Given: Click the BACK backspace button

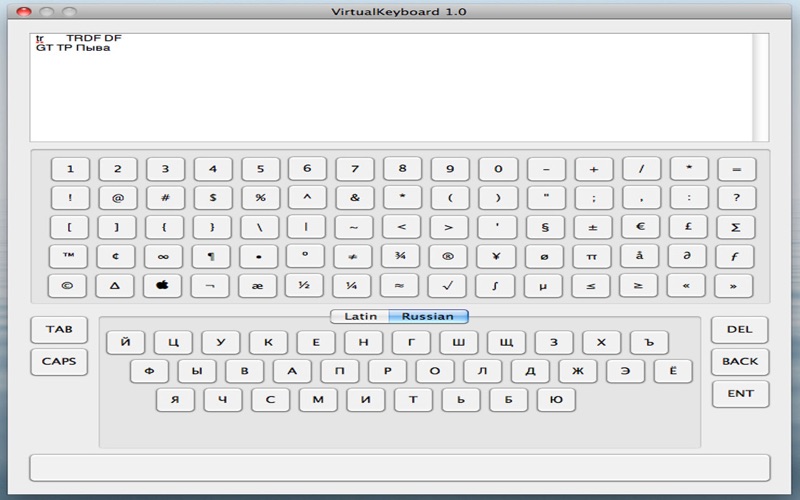Looking at the screenshot, I should coord(740,361).
